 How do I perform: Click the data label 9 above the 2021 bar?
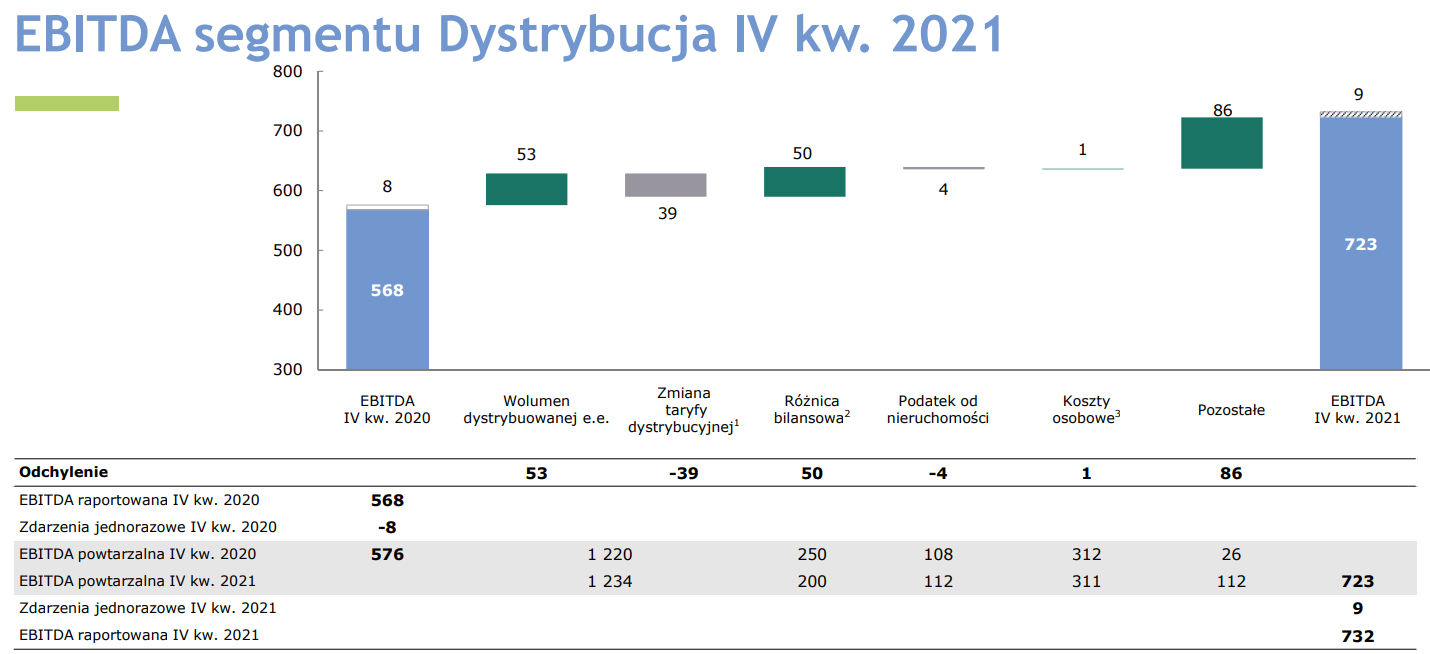click(x=1358, y=95)
